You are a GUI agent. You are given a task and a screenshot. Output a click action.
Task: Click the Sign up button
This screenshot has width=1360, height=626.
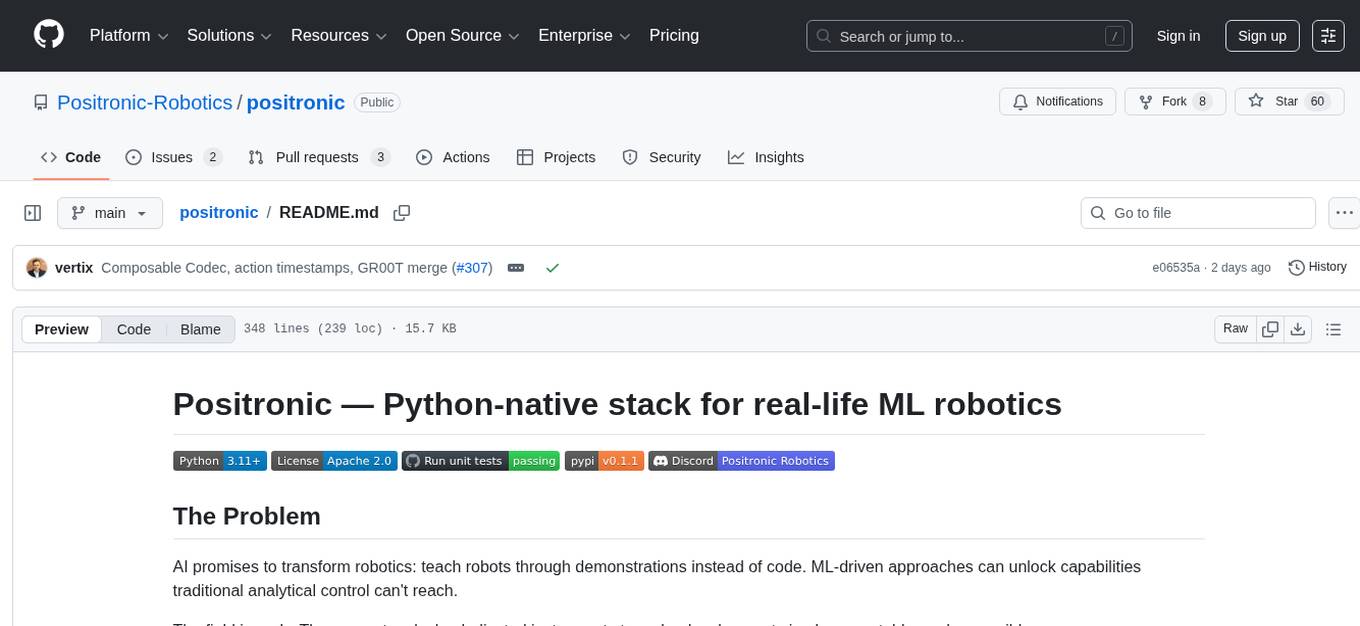pyautogui.click(x=1262, y=36)
